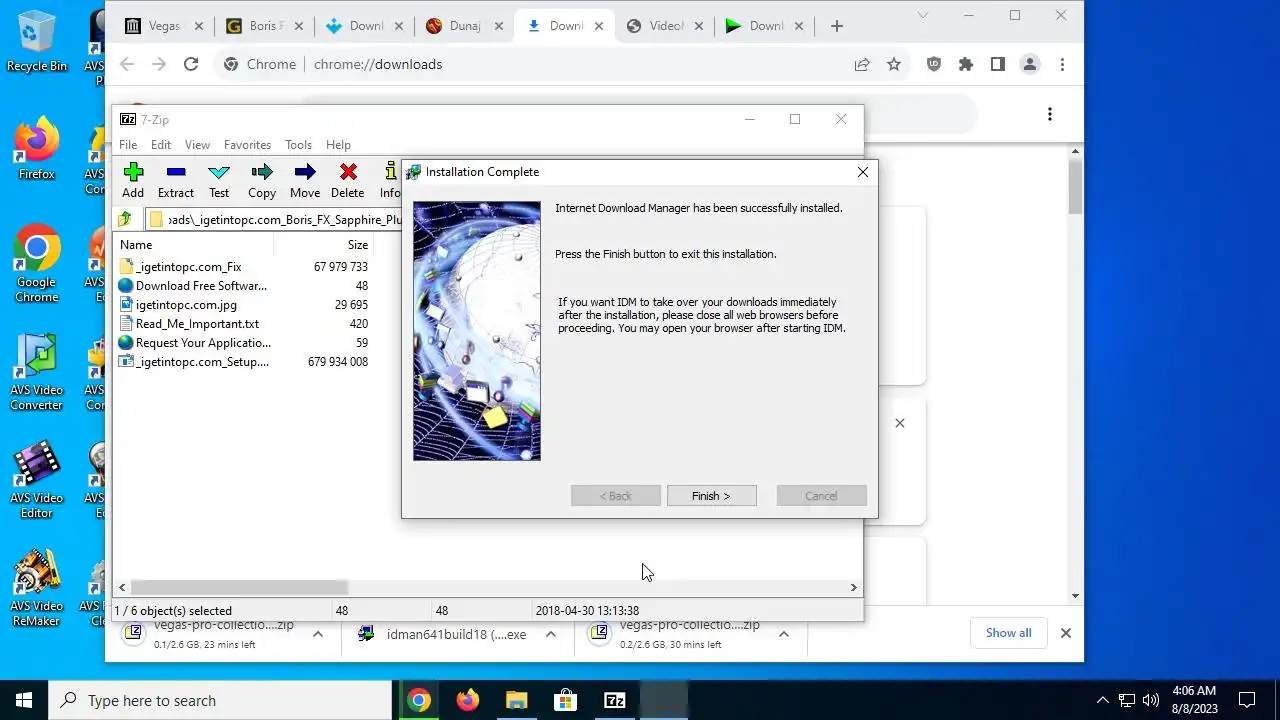1280x720 pixels.
Task: Open the Chrome side panel icon
Action: [x=998, y=64]
